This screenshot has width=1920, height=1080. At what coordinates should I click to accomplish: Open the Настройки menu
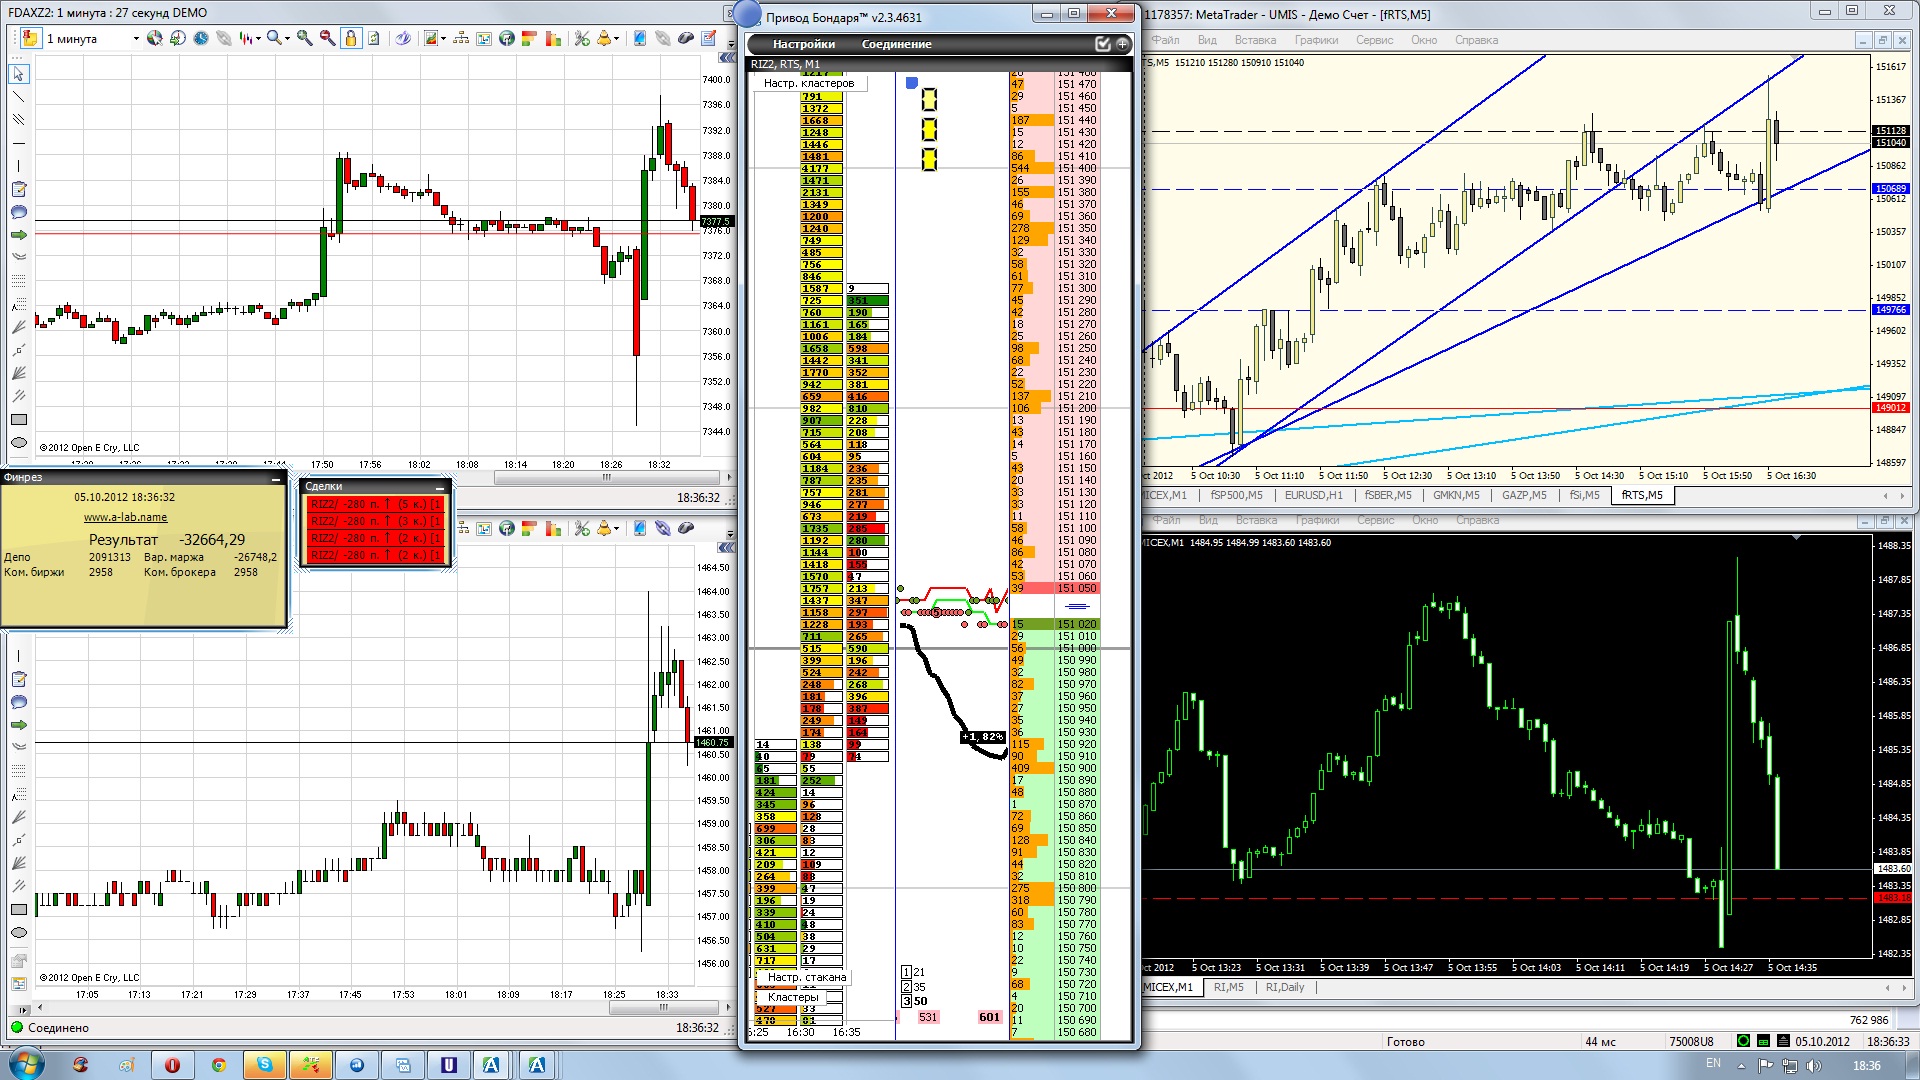[x=803, y=44]
